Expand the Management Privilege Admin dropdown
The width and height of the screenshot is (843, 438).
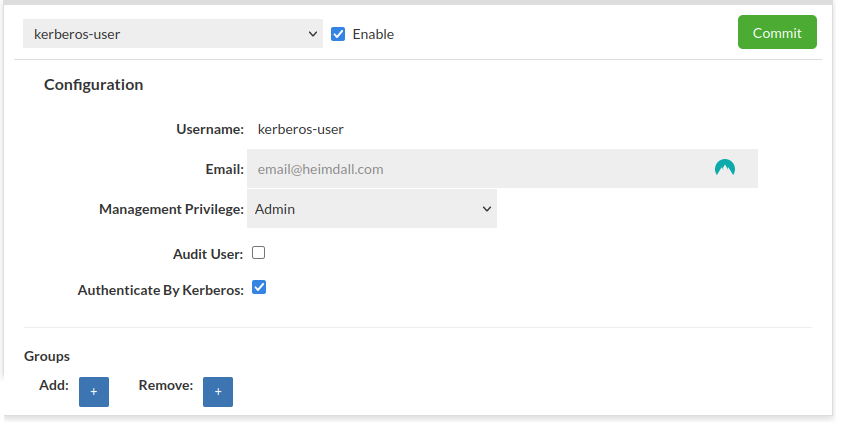(371, 209)
